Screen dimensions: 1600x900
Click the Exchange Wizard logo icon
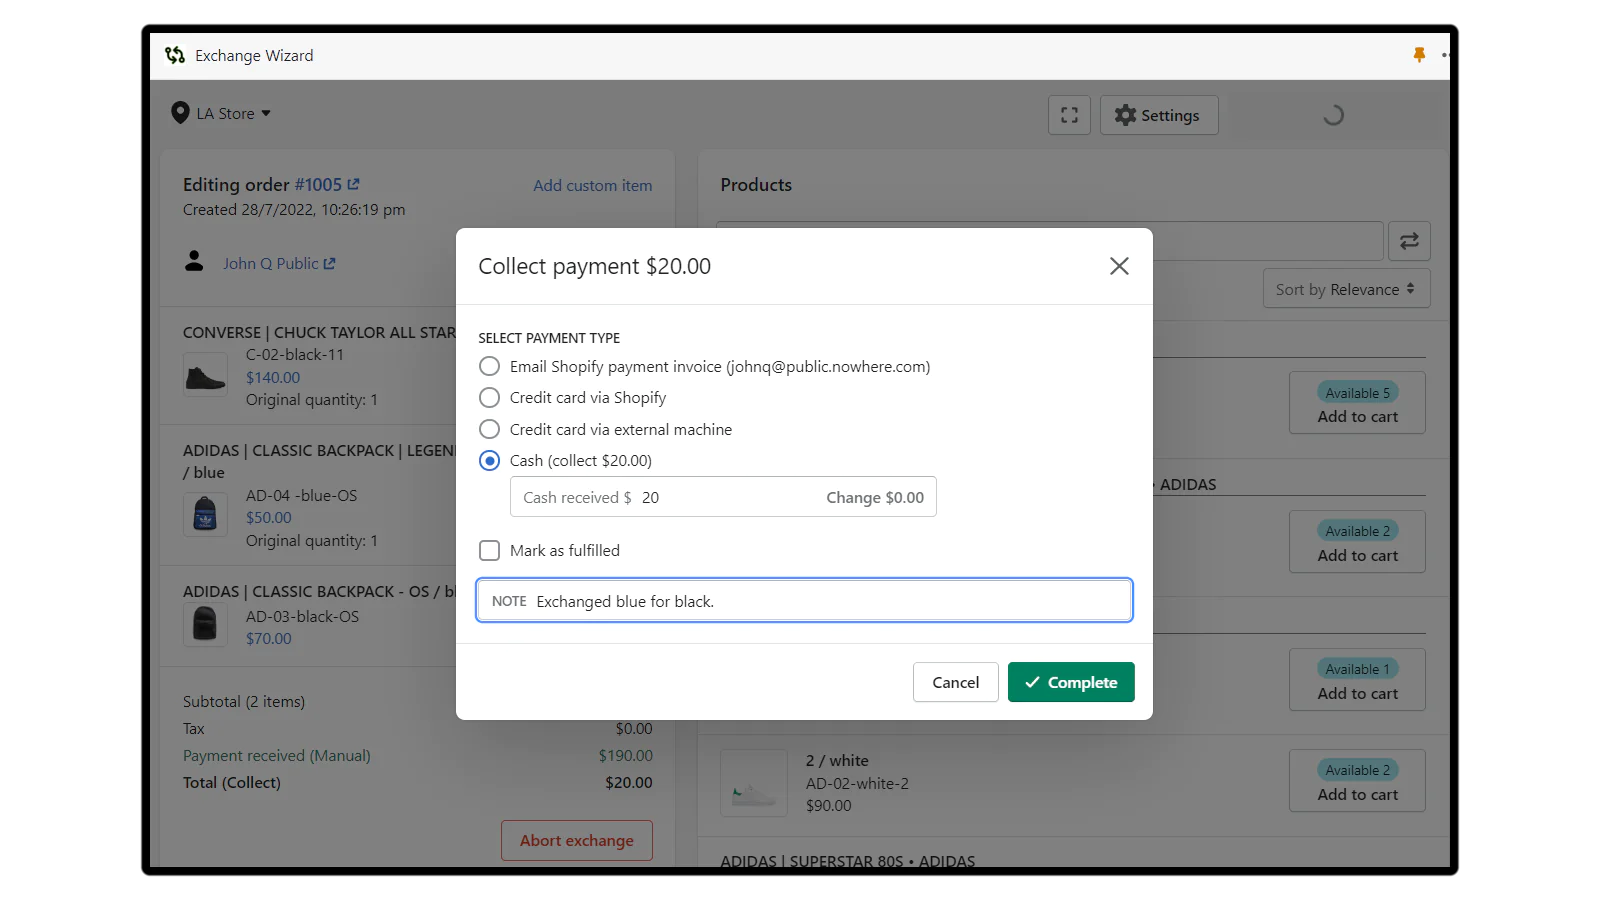click(x=175, y=56)
